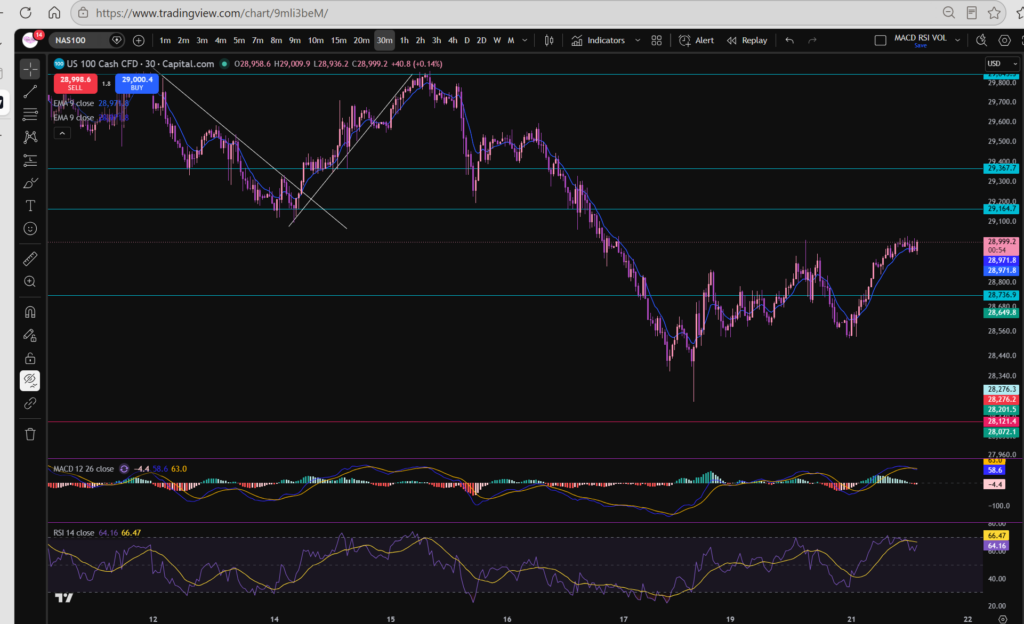Select the ruler measure tool
This screenshot has height=624, width=1024.
click(x=30, y=258)
